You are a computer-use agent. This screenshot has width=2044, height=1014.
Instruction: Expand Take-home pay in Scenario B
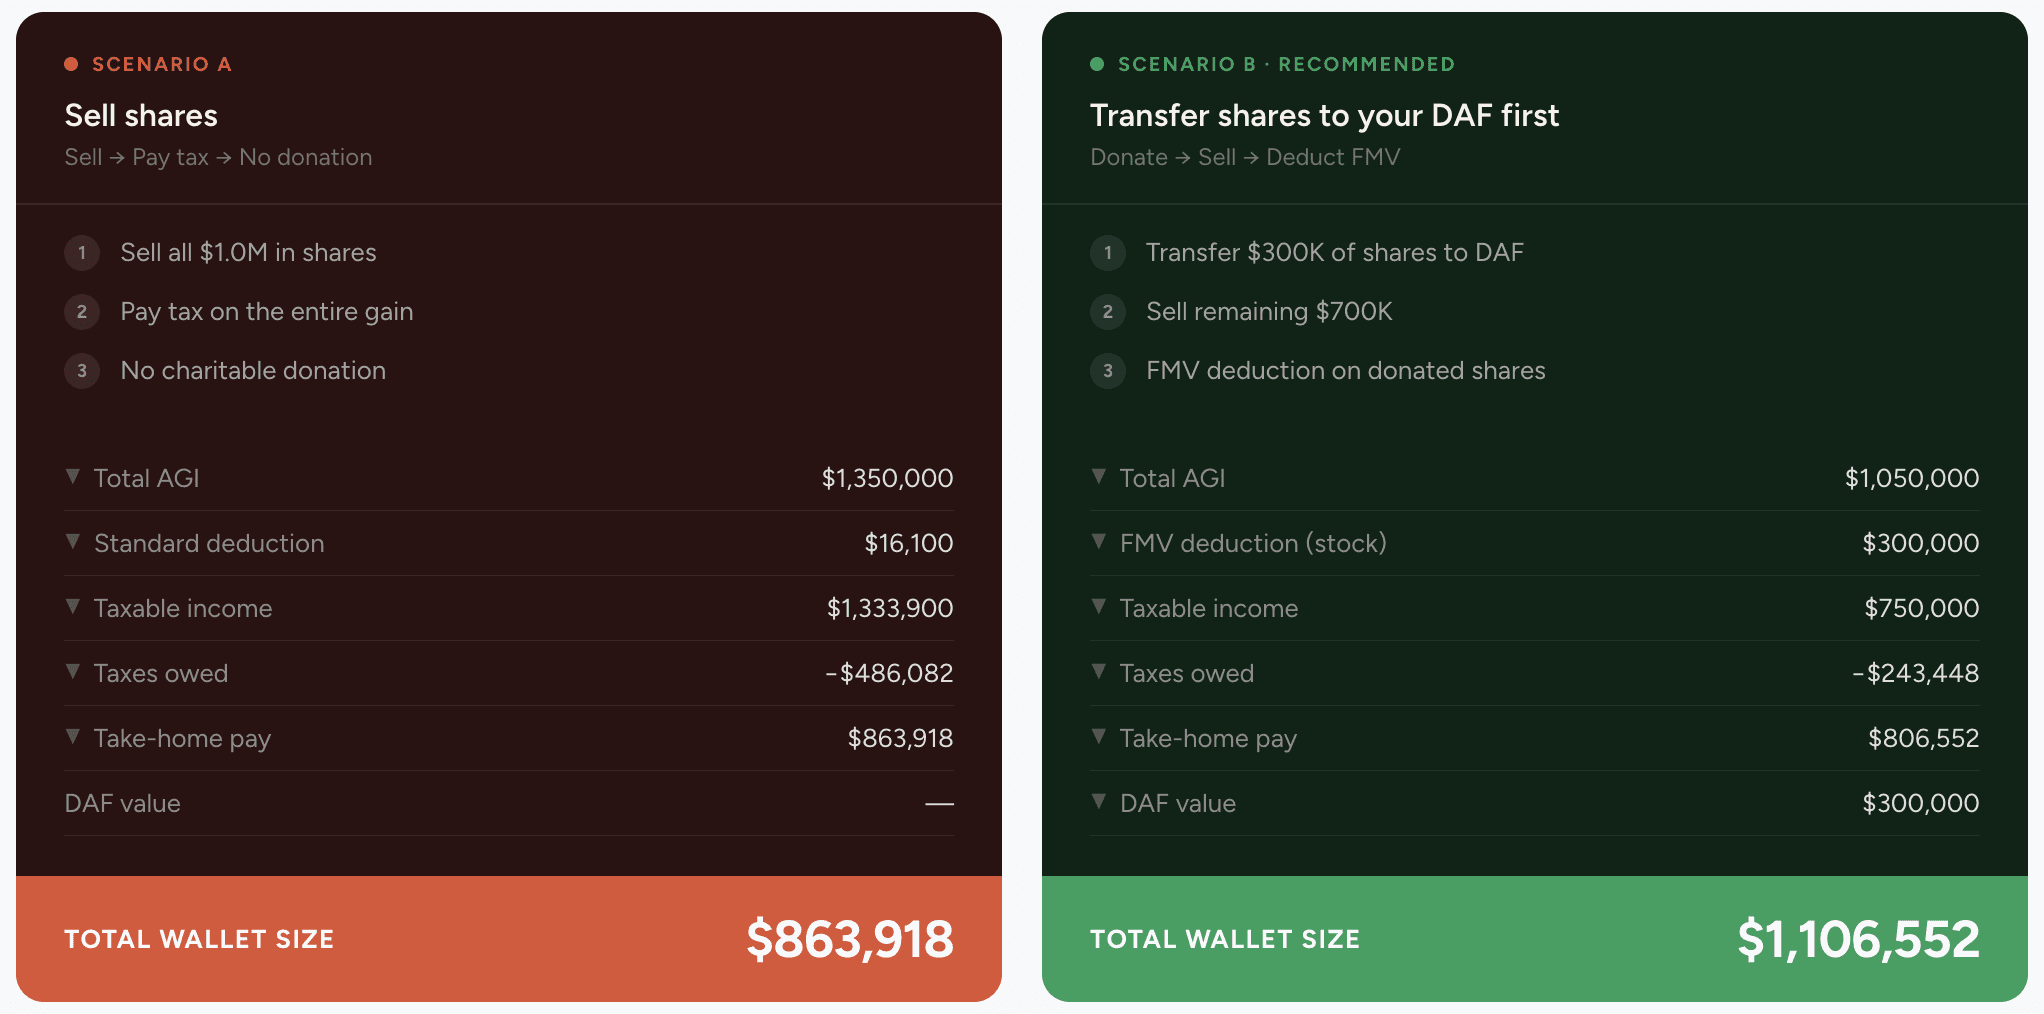[x=1534, y=738]
